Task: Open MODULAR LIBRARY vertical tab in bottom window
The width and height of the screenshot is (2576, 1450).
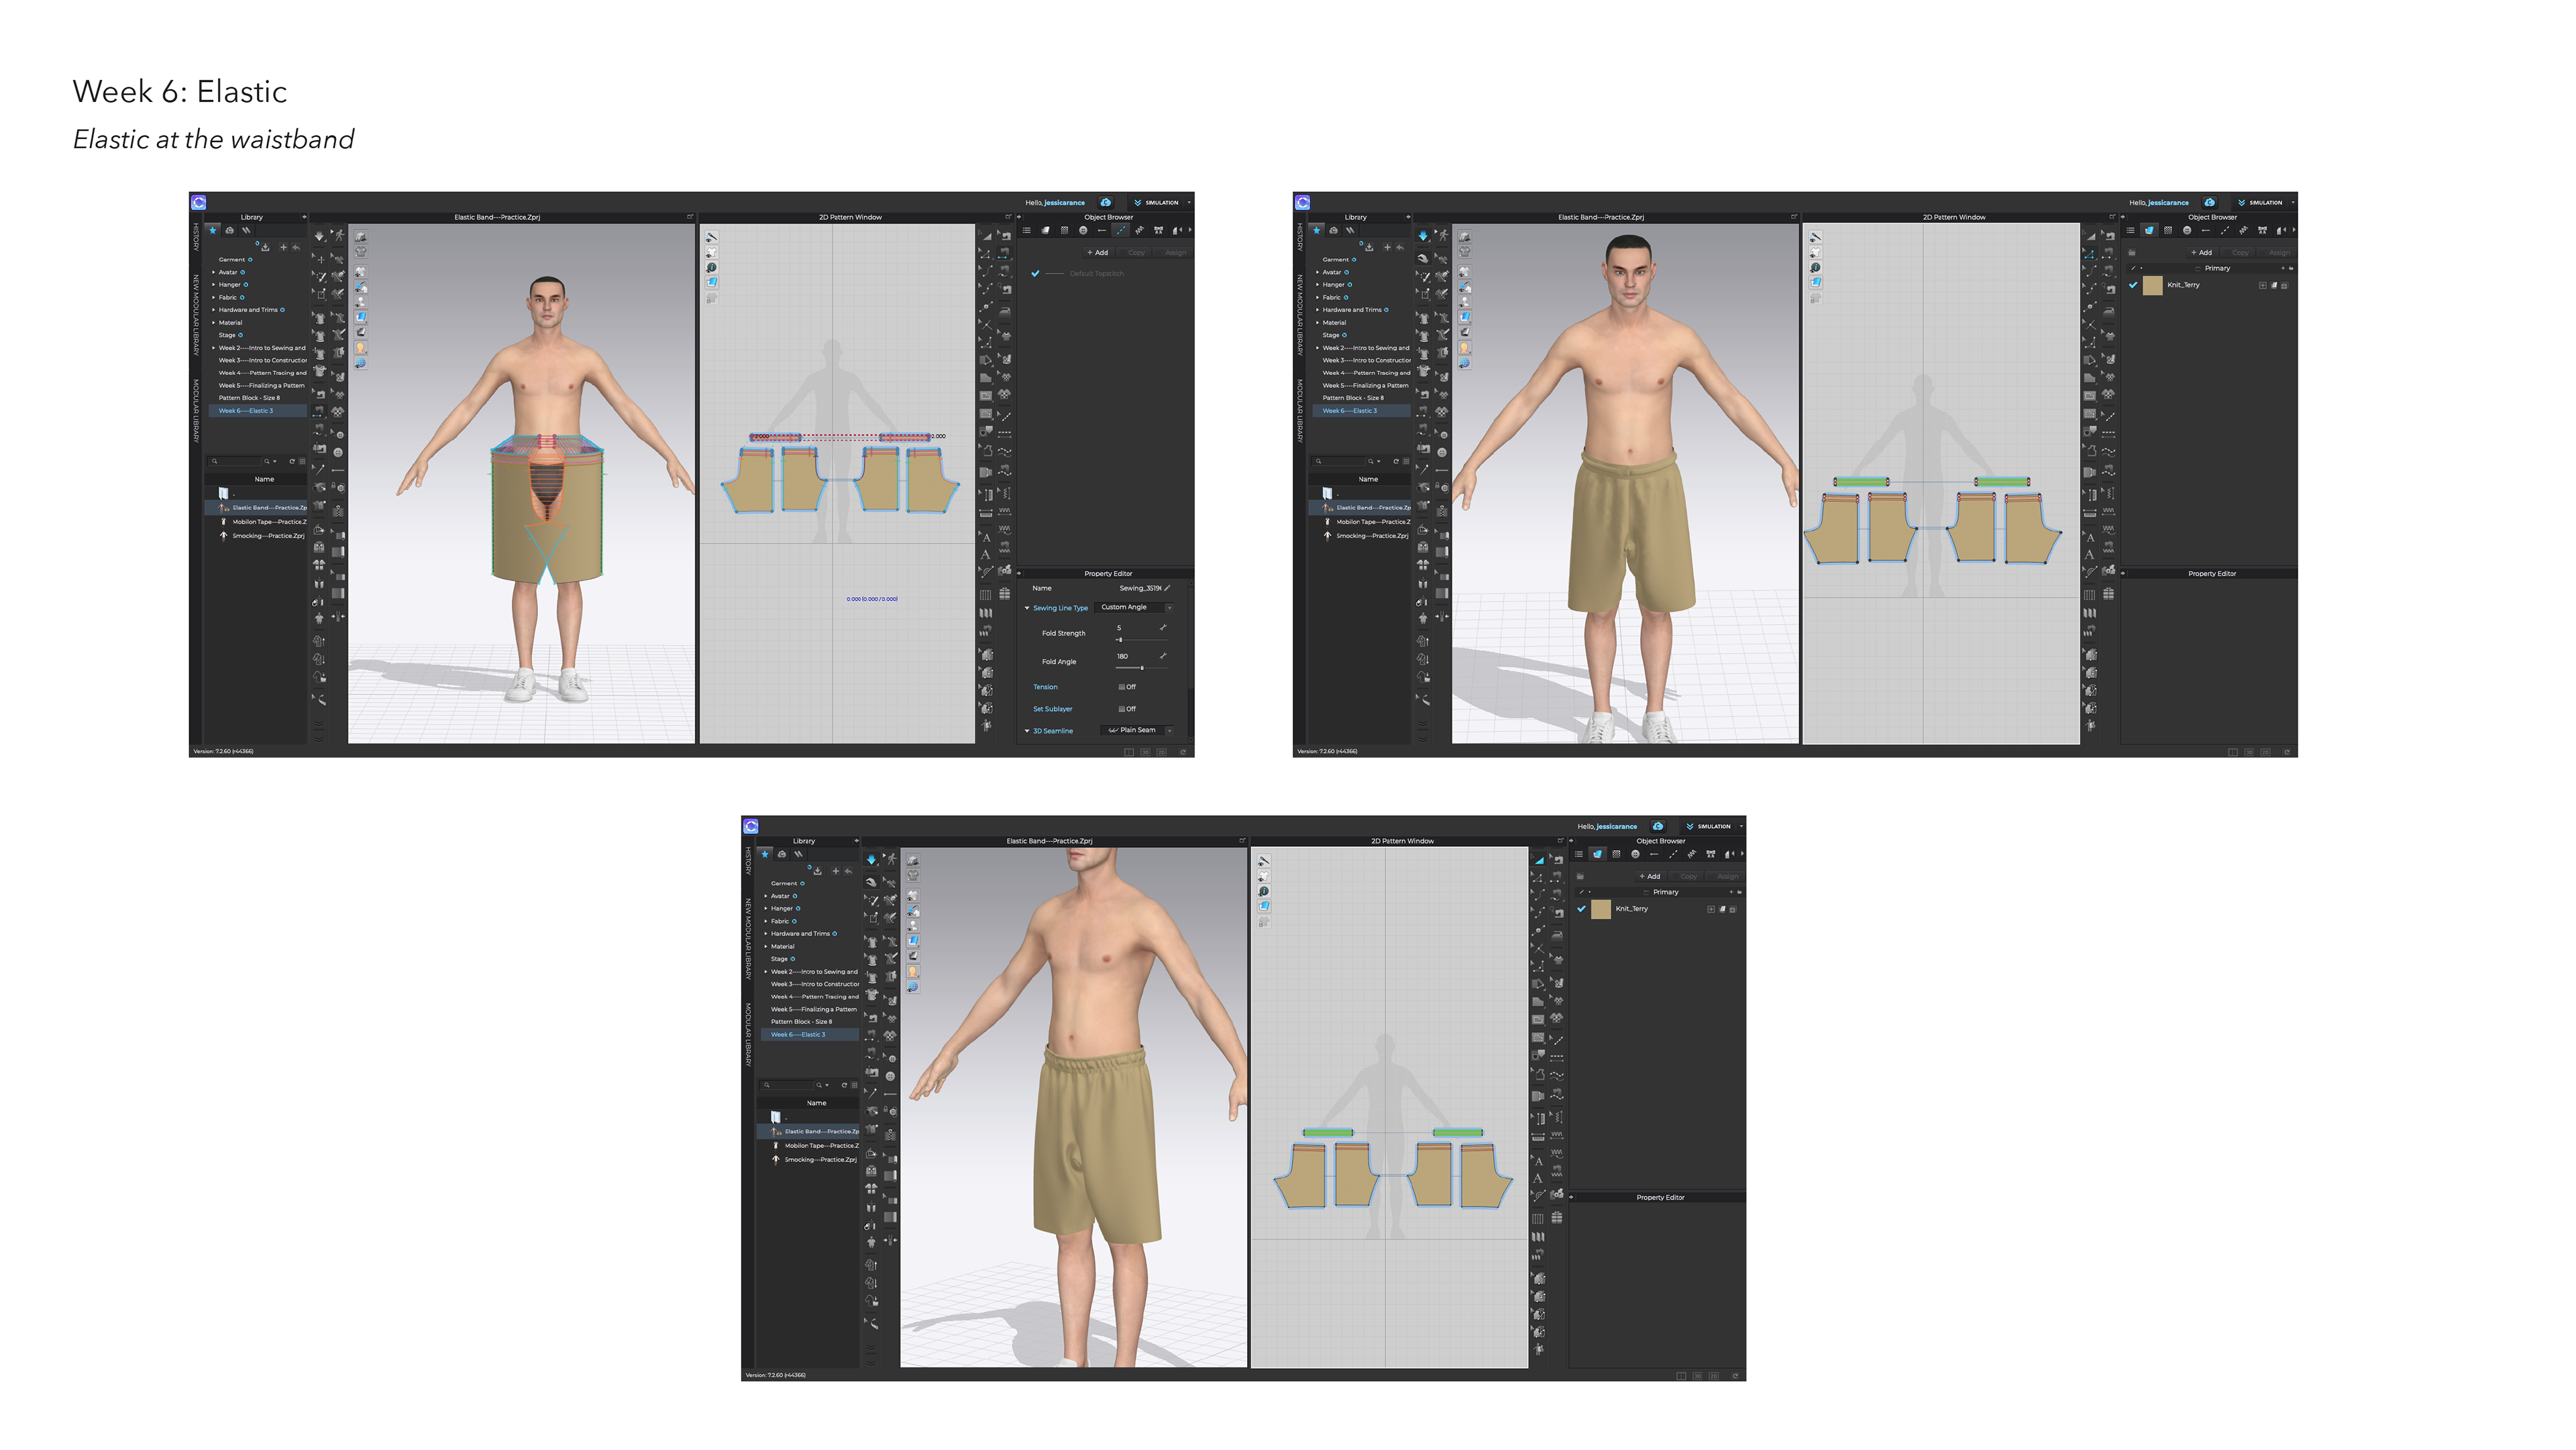Action: pos(747,1034)
